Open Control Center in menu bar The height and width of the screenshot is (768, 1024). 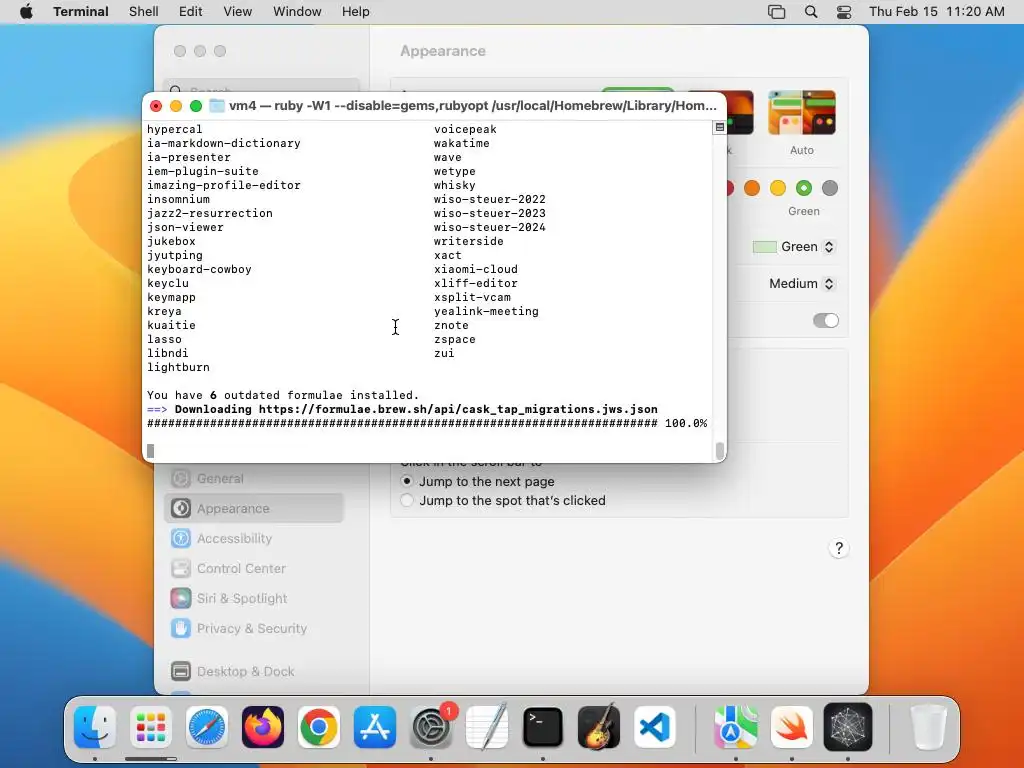pyautogui.click(x=844, y=12)
